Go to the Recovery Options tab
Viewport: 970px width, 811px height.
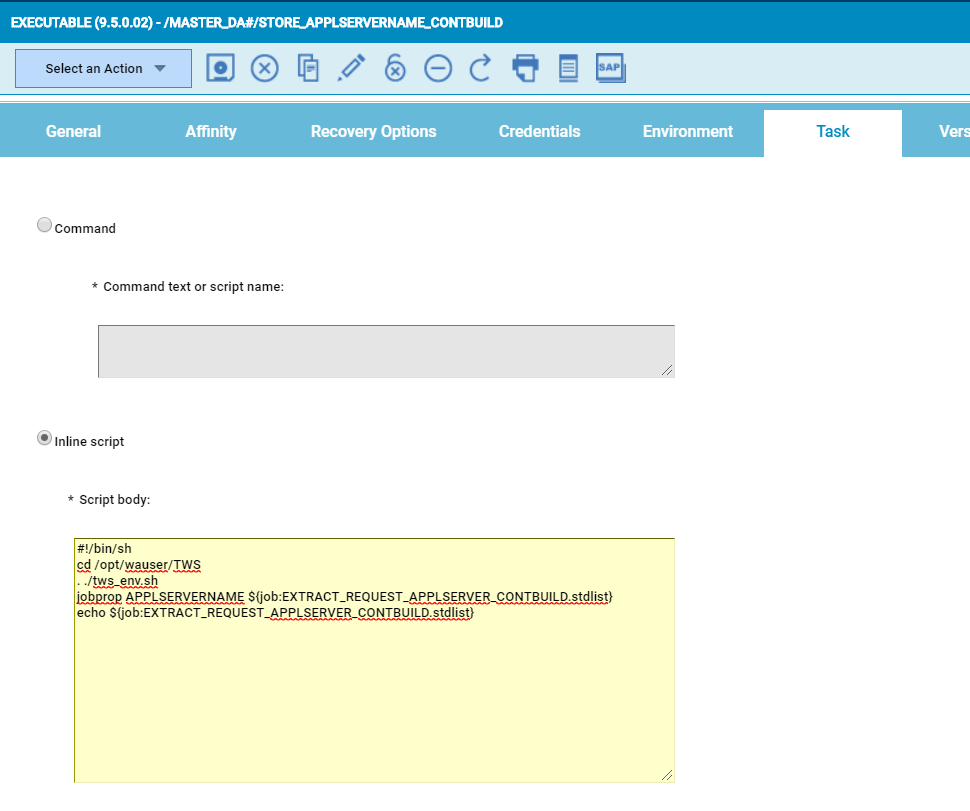click(373, 132)
